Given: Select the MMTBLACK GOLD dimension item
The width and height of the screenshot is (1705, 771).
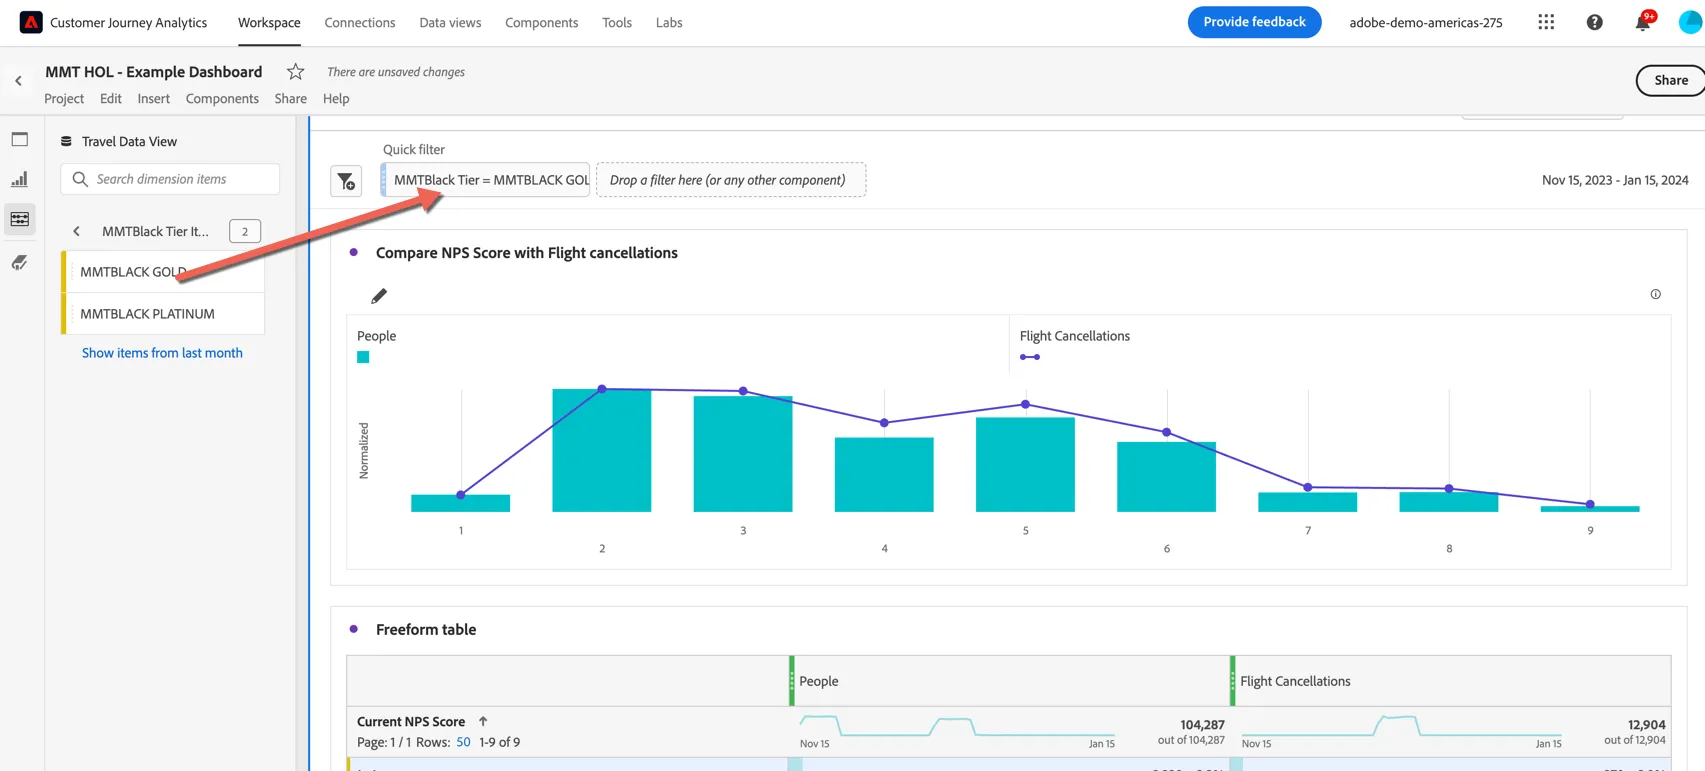Looking at the screenshot, I should (x=164, y=272).
